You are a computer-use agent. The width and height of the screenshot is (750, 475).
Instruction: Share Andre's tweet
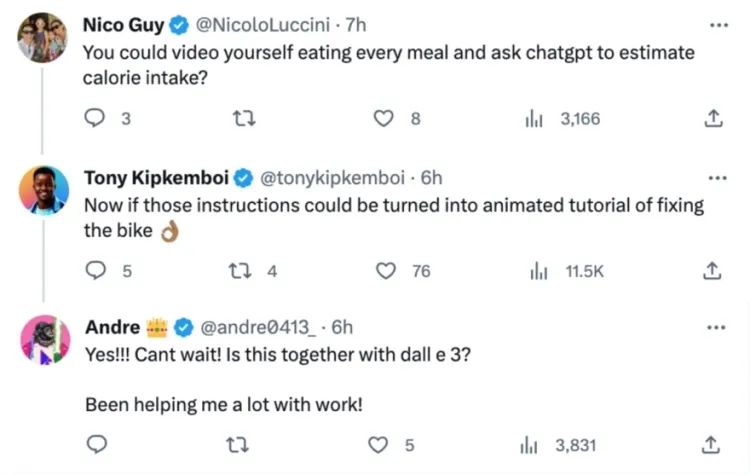[x=713, y=445]
